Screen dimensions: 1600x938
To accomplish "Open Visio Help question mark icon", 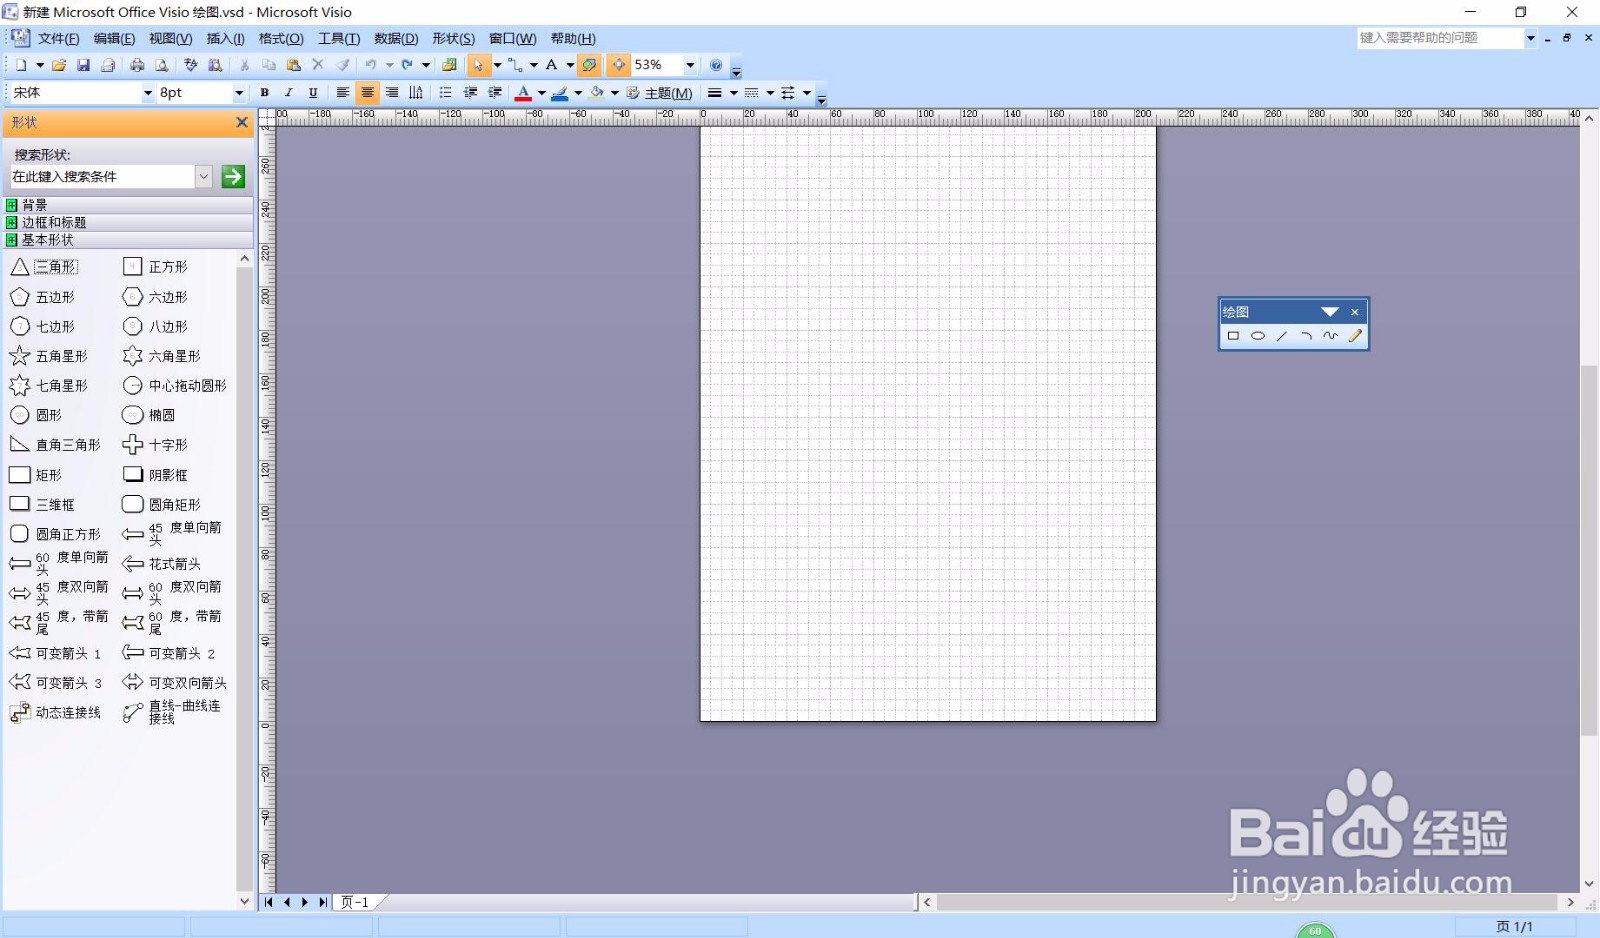I will (716, 65).
